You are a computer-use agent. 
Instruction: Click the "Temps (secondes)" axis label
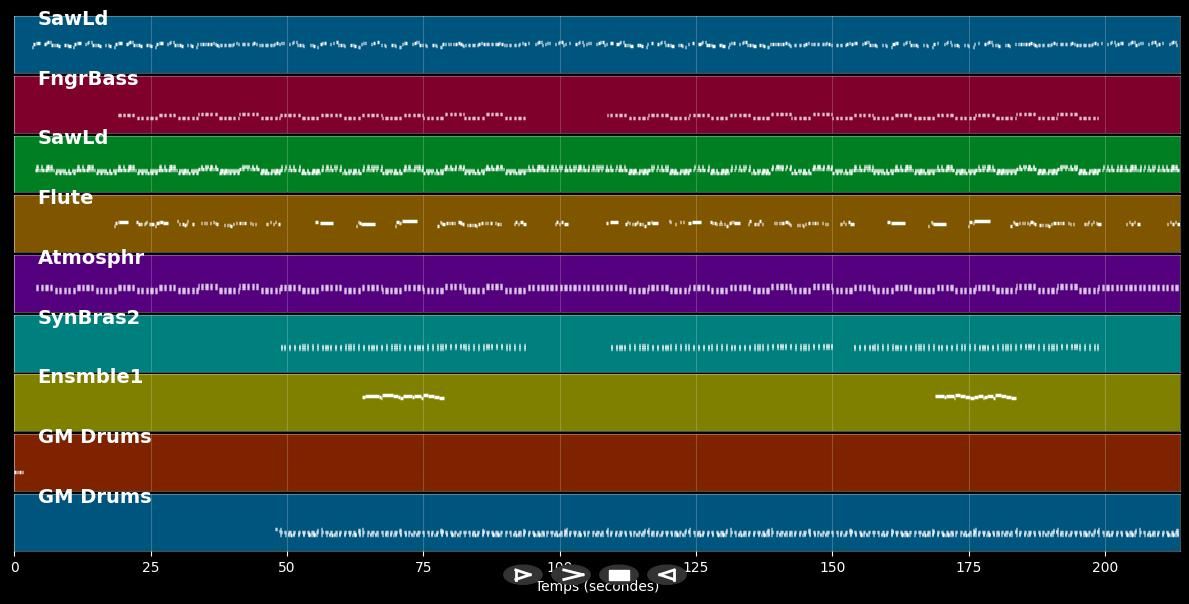click(x=597, y=588)
